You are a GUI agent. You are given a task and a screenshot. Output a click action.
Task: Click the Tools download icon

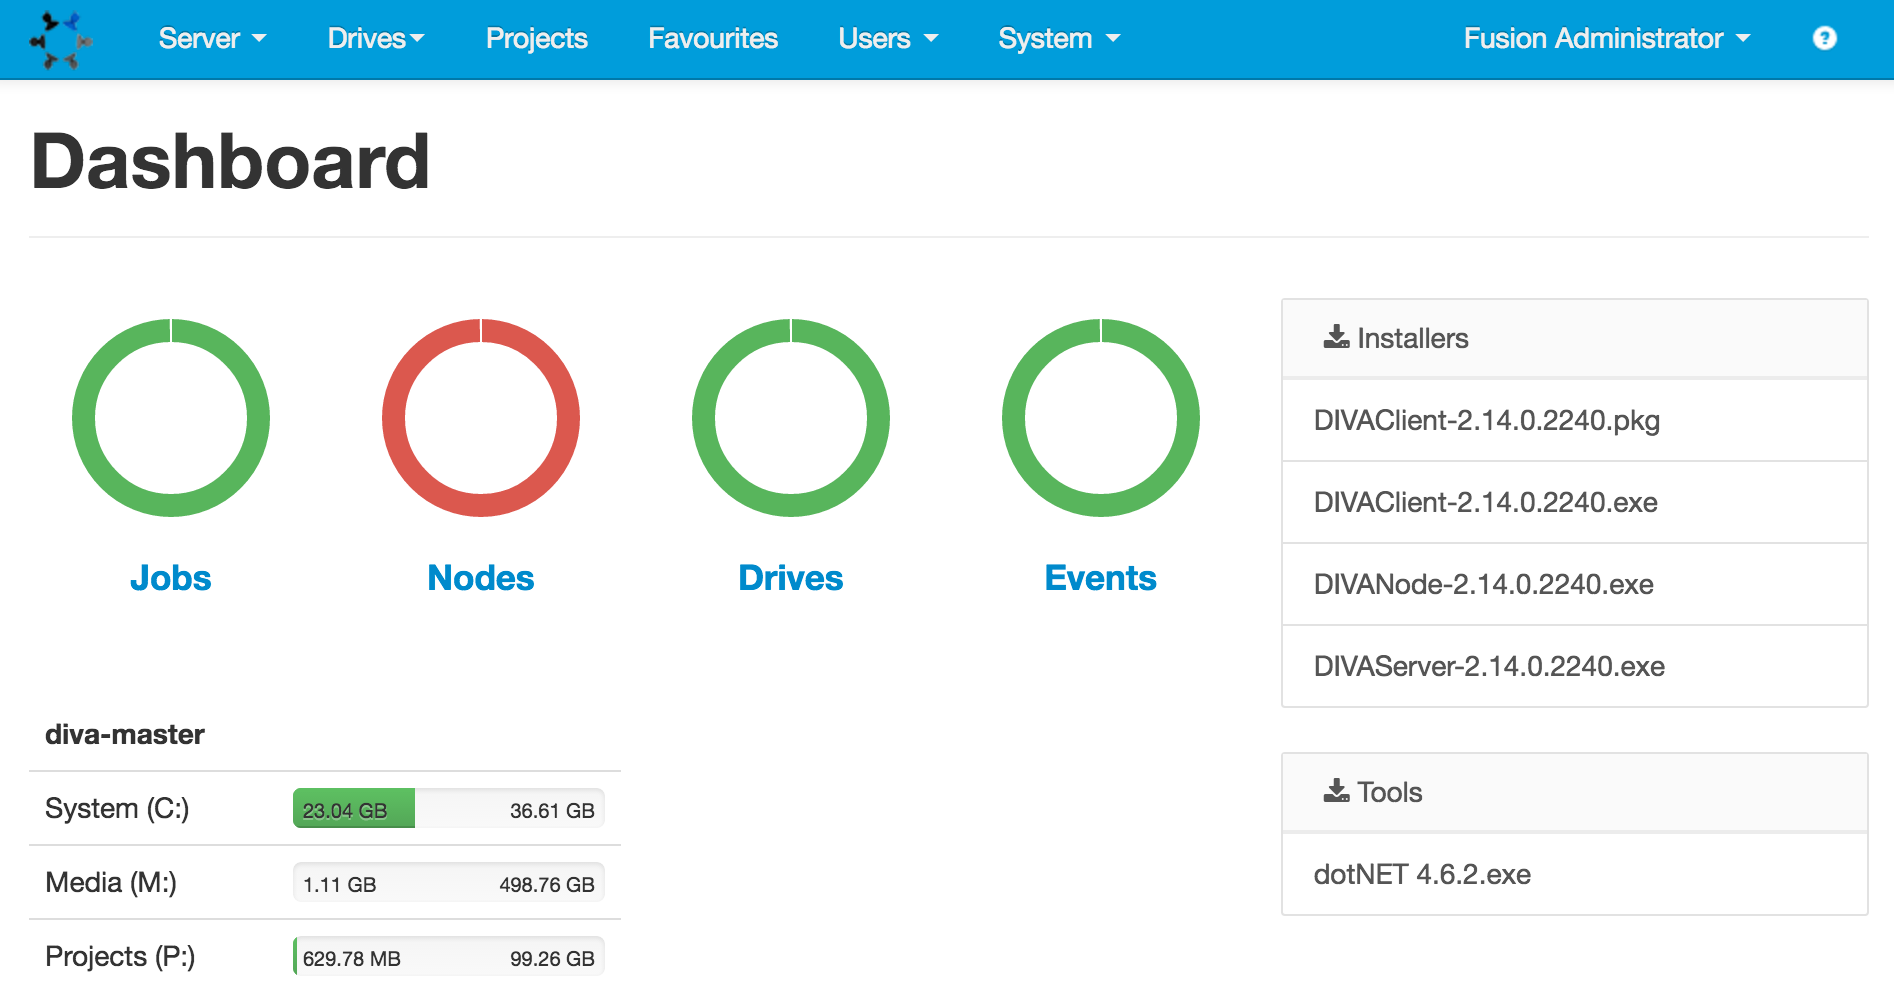click(1336, 791)
